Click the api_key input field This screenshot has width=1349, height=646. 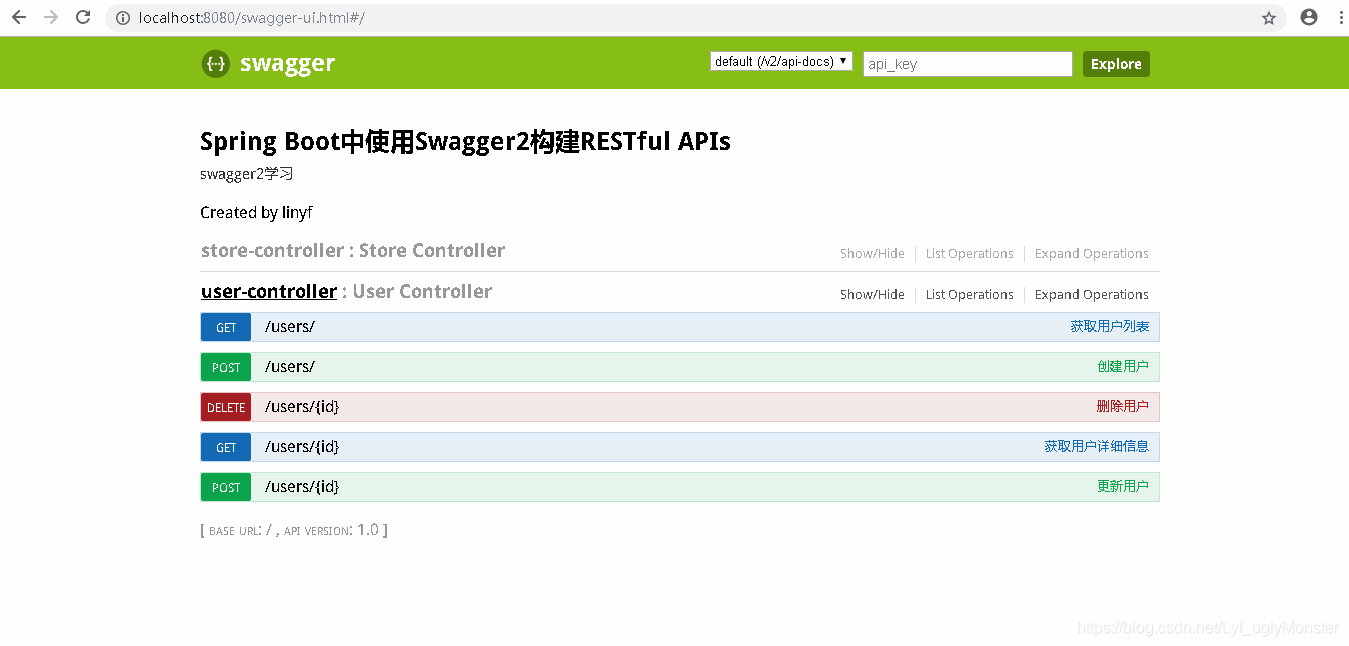968,64
